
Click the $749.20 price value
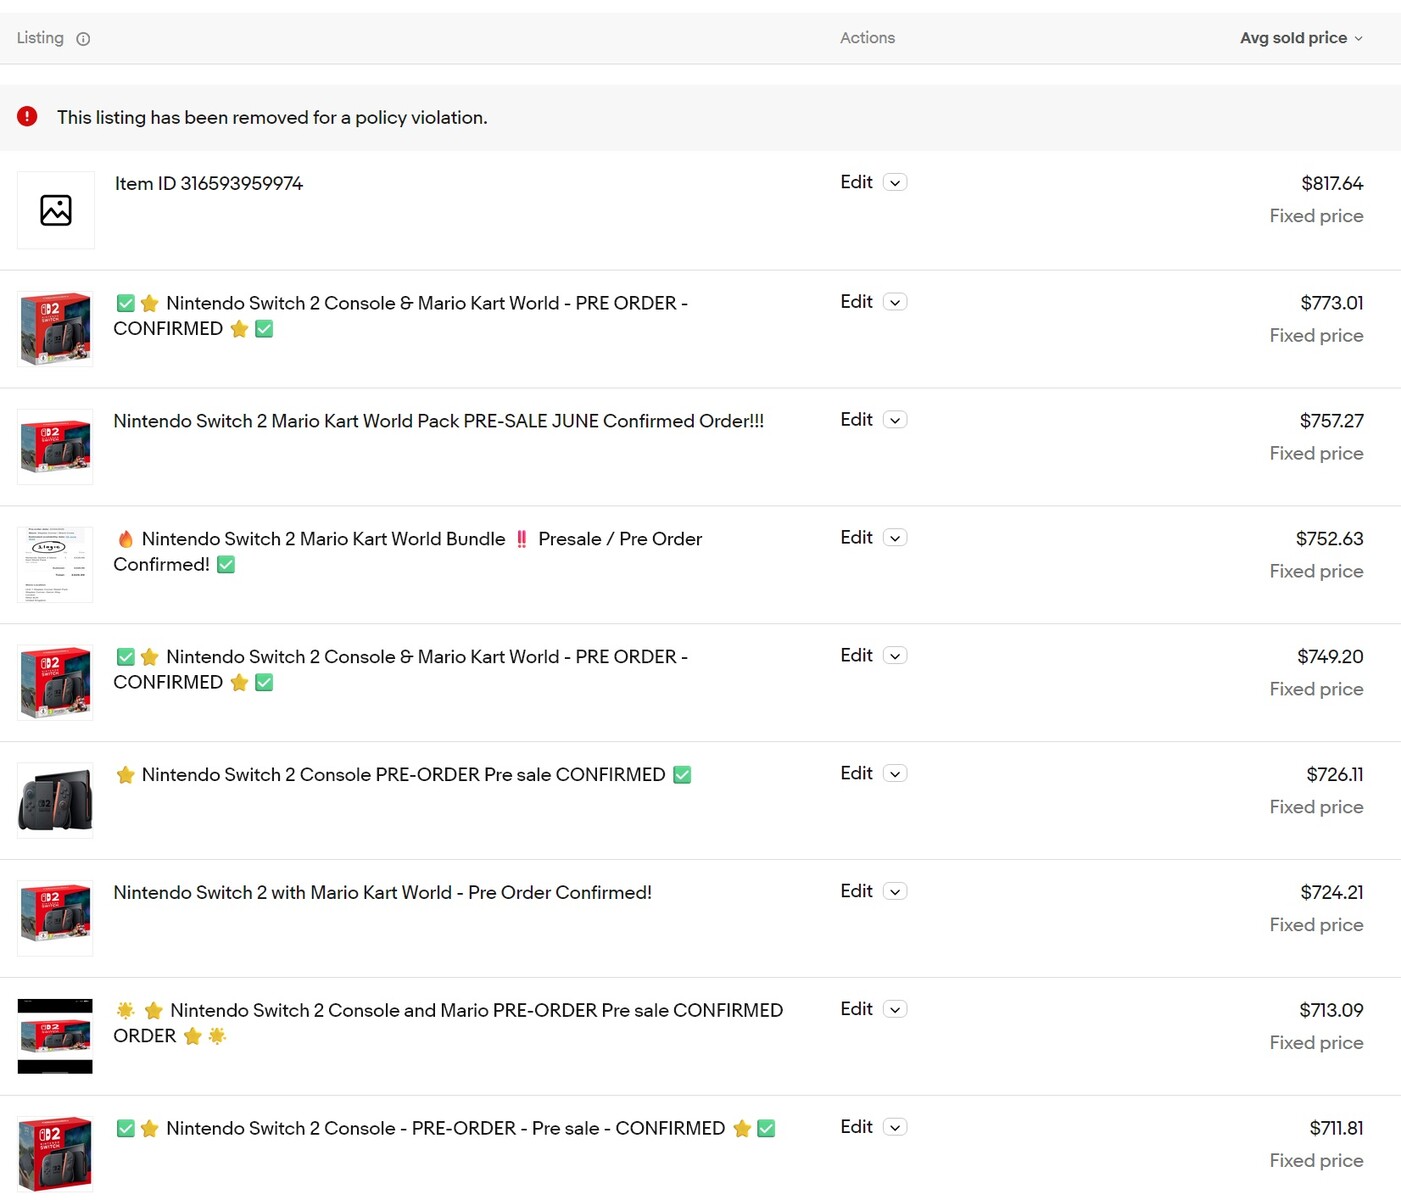[x=1330, y=657]
